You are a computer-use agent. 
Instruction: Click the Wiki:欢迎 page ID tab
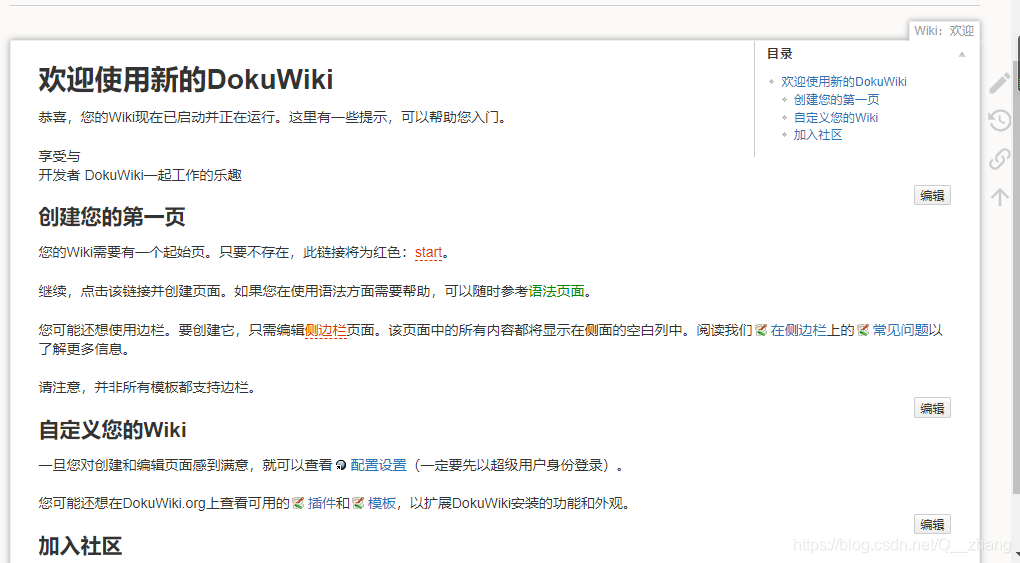pos(943,31)
